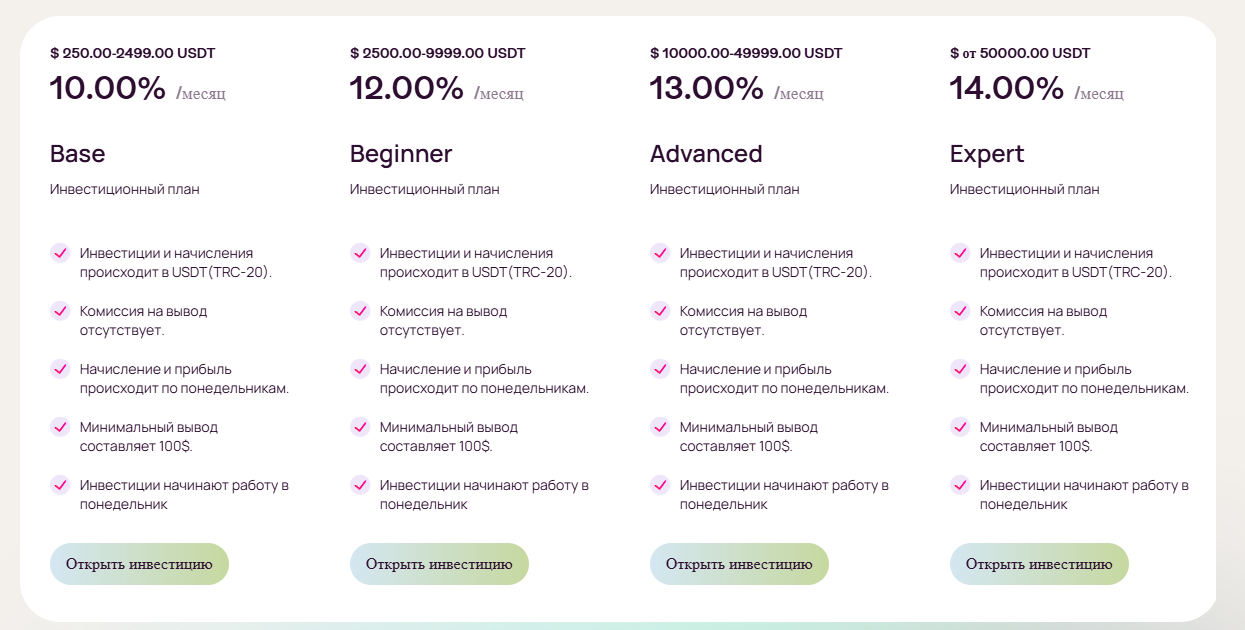Click Advanced plan's Monday accrual checkmark icon
Screen dimensions: 1245x630
point(660,369)
